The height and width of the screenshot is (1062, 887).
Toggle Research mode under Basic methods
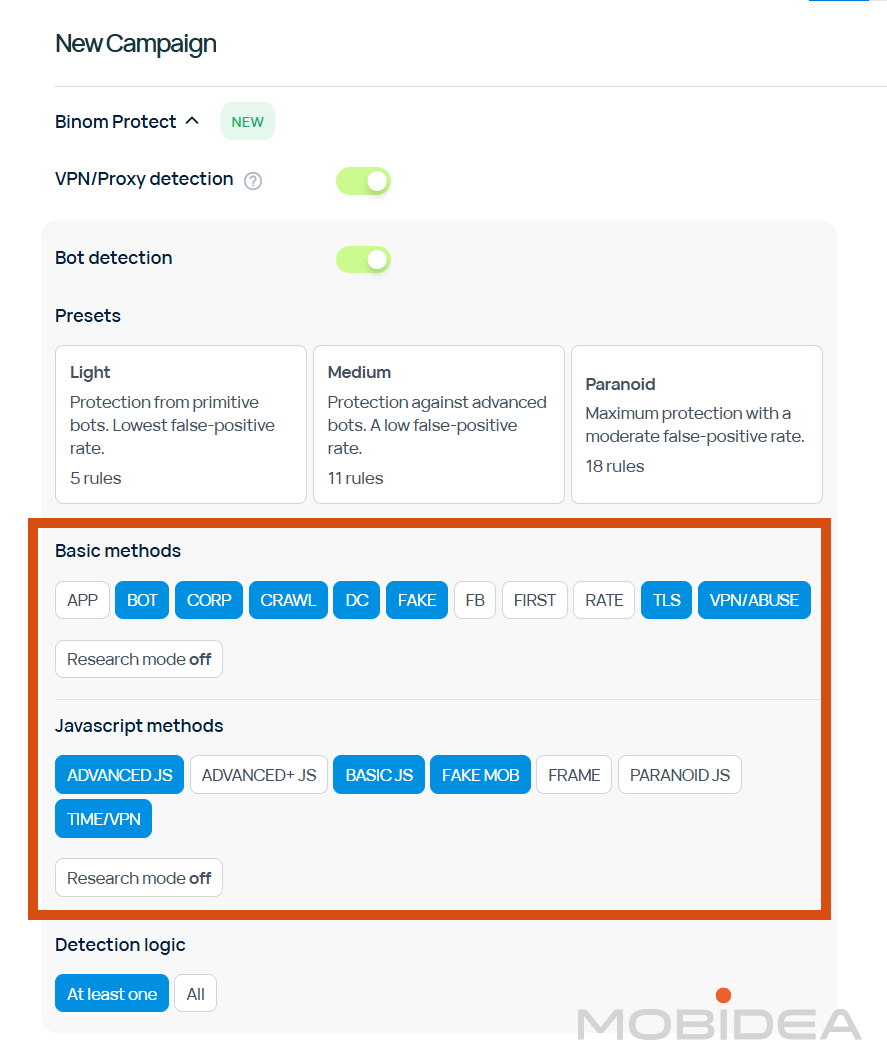click(x=139, y=659)
